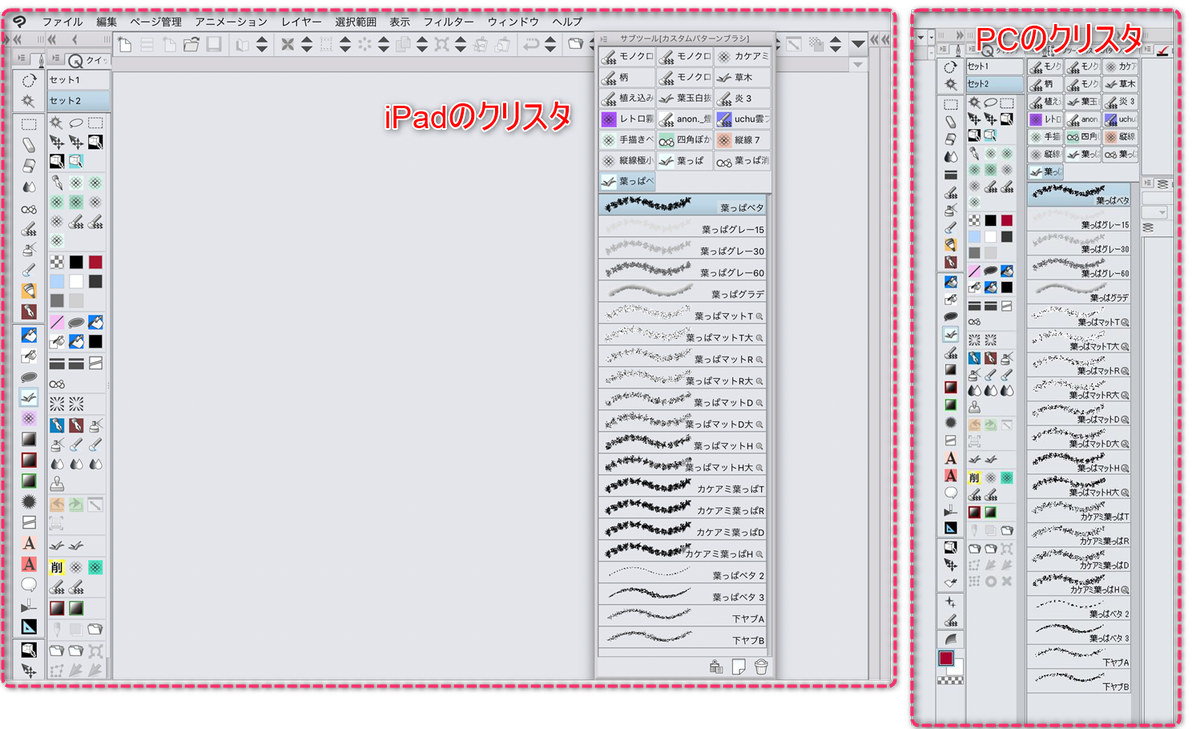Open the small dropdown below the command bar arrow
The width and height of the screenshot is (1200, 729).
pyautogui.click(x=857, y=64)
